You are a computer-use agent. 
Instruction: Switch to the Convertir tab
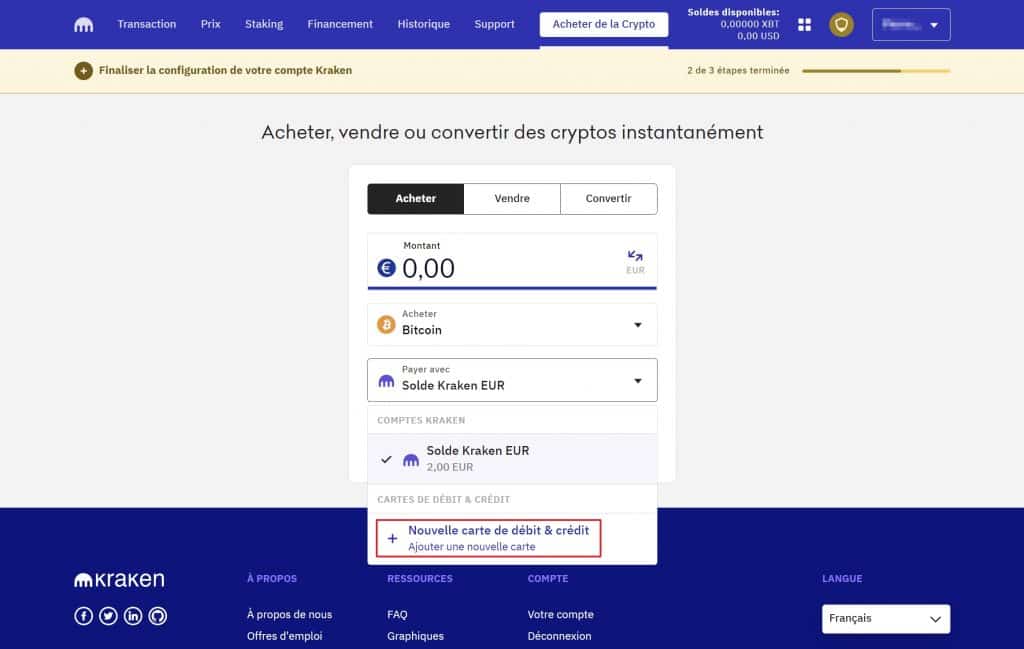[608, 199]
